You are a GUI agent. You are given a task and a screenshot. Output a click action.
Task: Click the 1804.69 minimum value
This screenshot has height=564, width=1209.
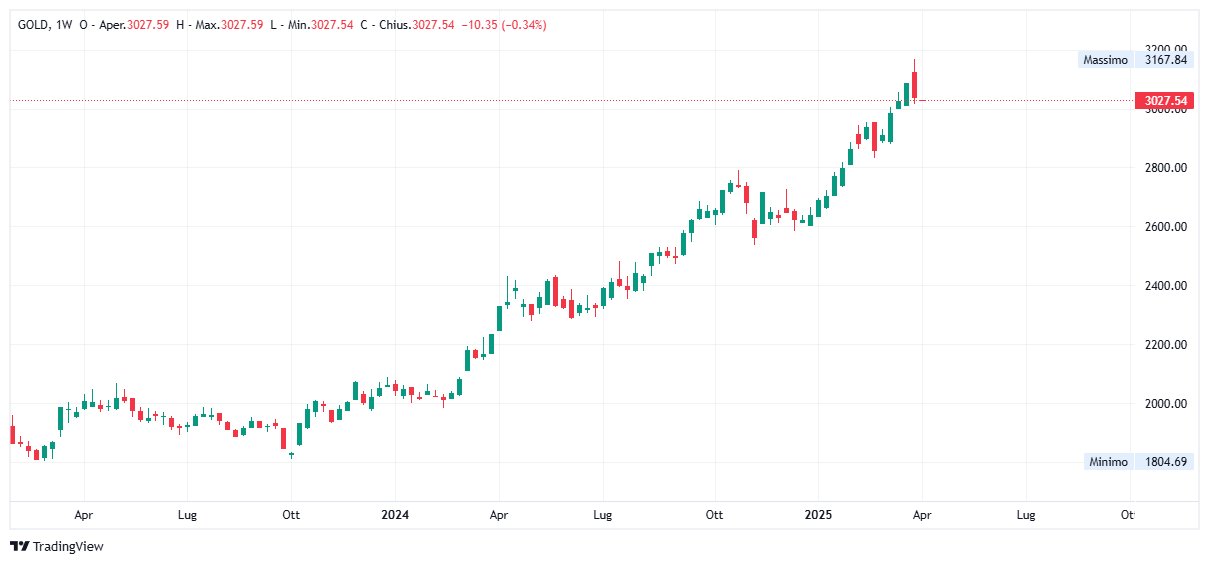[x=1166, y=461]
